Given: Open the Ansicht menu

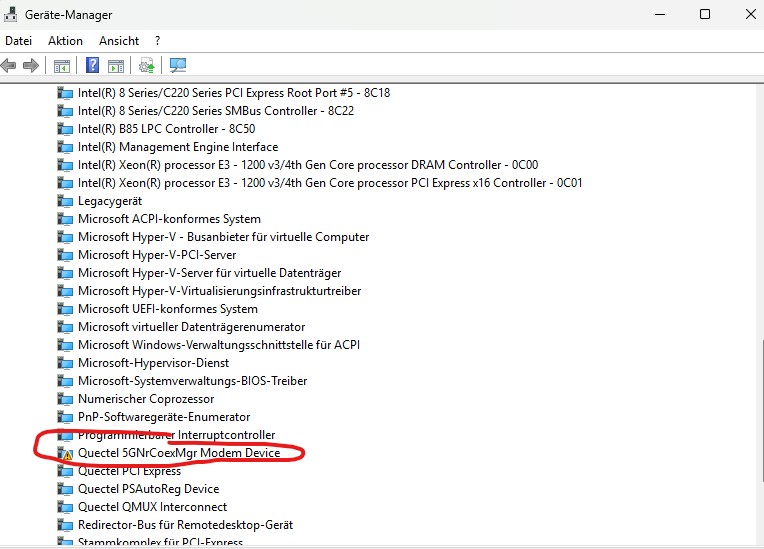Looking at the screenshot, I should pyautogui.click(x=119, y=41).
